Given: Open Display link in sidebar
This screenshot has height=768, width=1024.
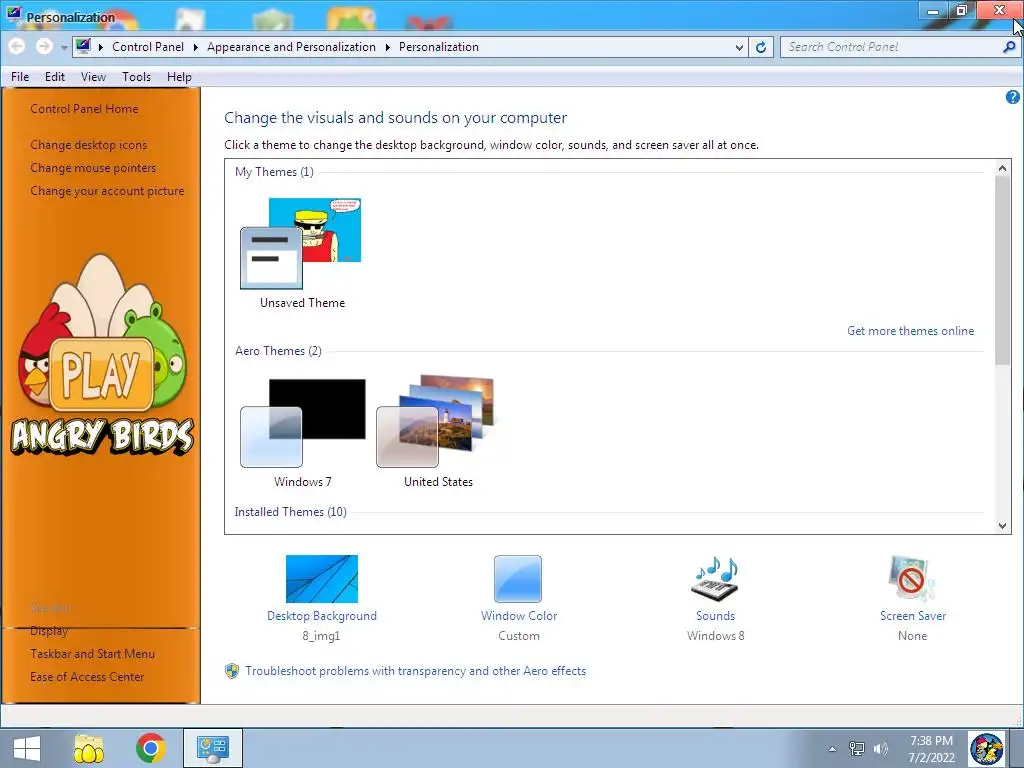Looking at the screenshot, I should pos(49,631).
